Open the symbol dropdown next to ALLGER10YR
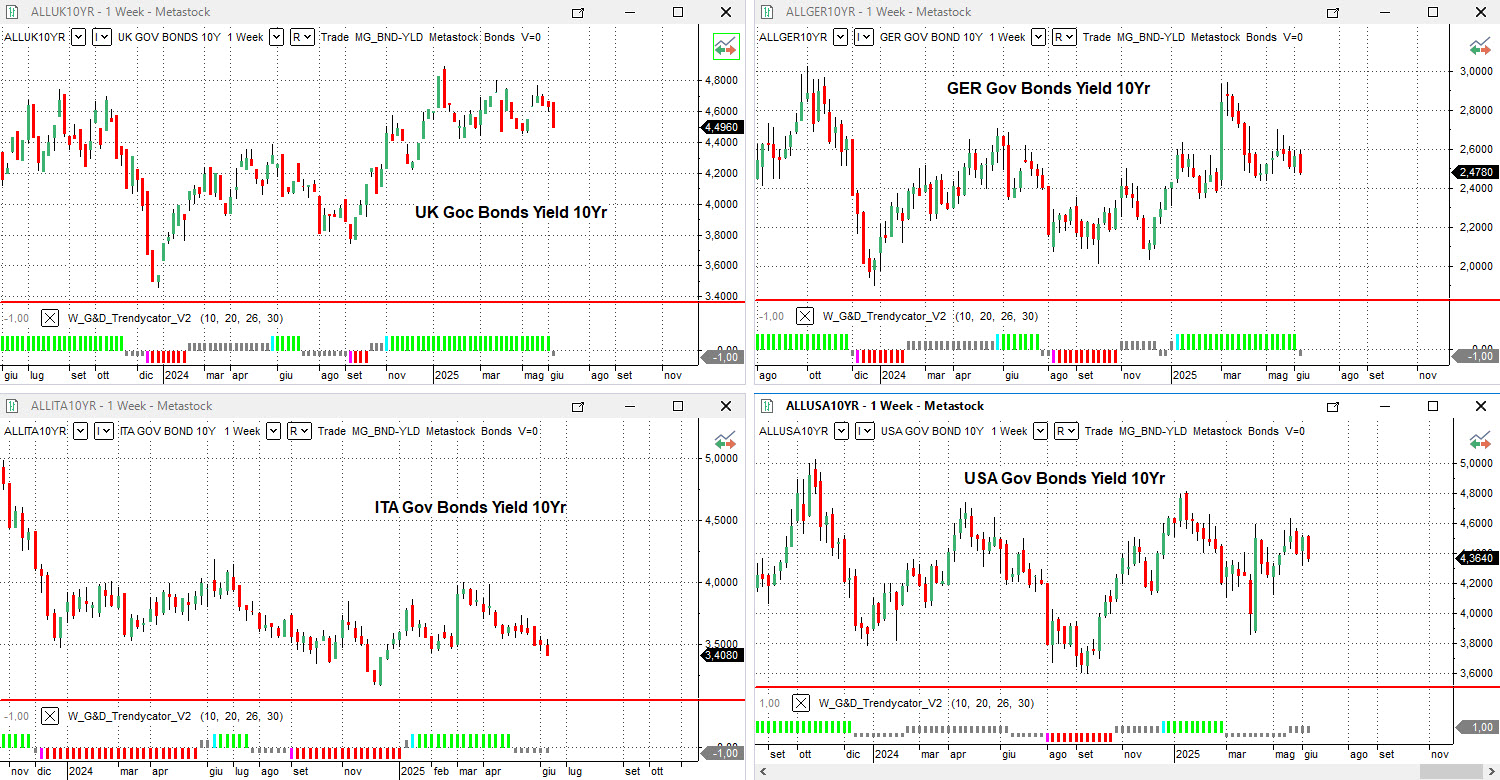Viewport: 1500px width, 780px height. (x=841, y=37)
